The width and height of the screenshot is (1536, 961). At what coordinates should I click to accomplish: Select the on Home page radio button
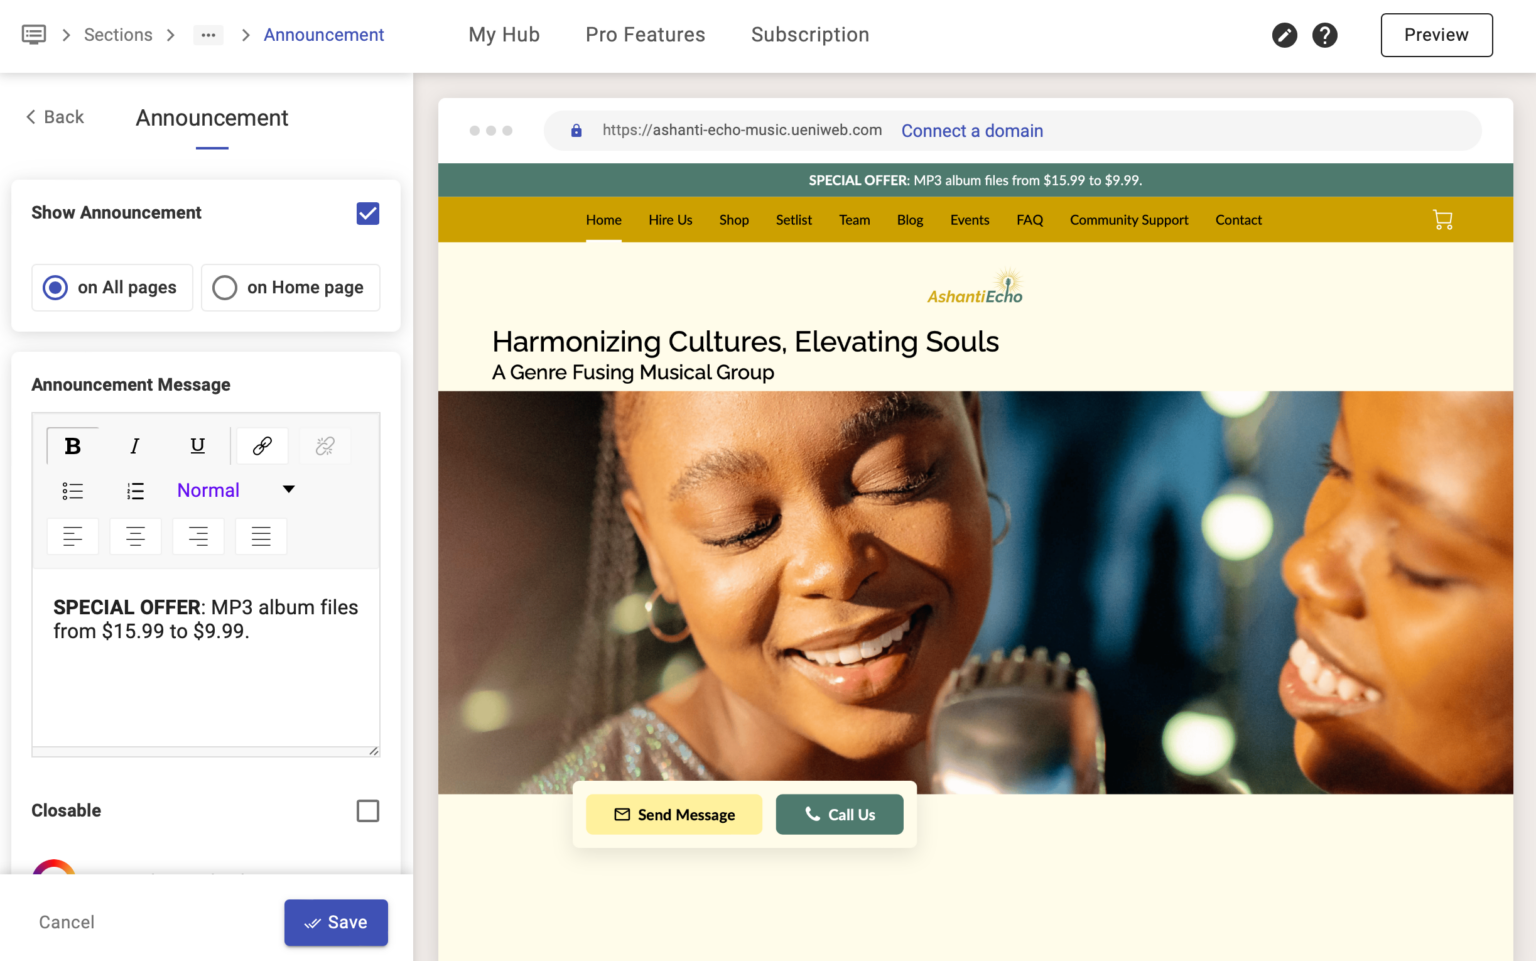tap(224, 287)
